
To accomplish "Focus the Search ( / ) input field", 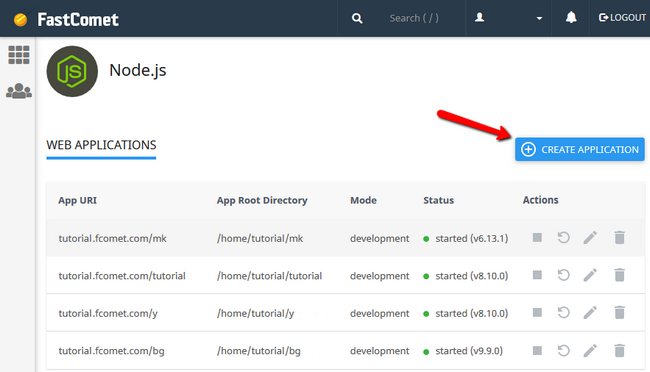I will click(414, 18).
